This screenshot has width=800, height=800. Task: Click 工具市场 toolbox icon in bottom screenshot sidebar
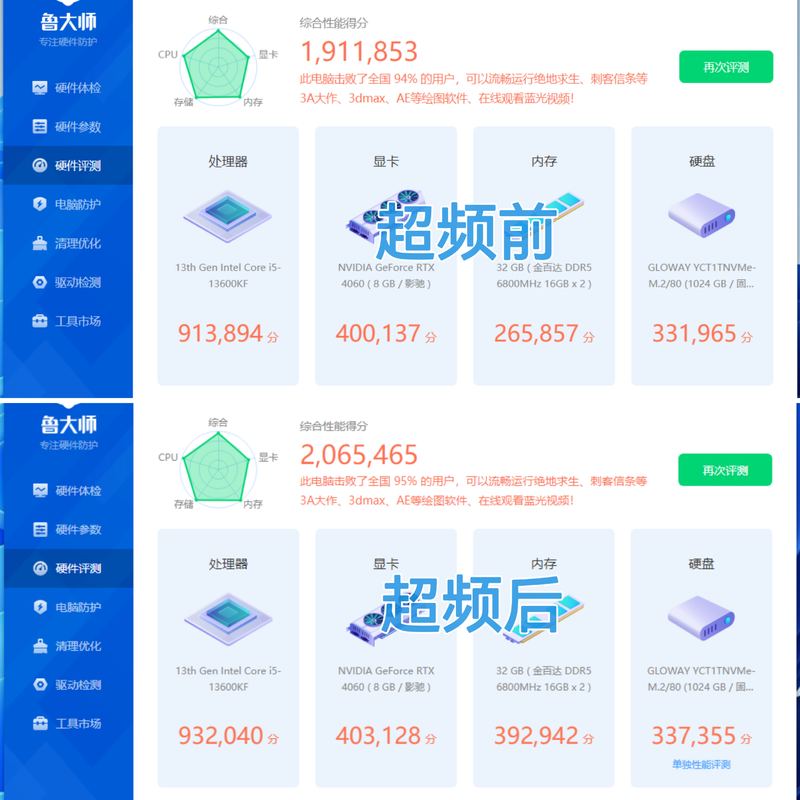tap(40, 723)
